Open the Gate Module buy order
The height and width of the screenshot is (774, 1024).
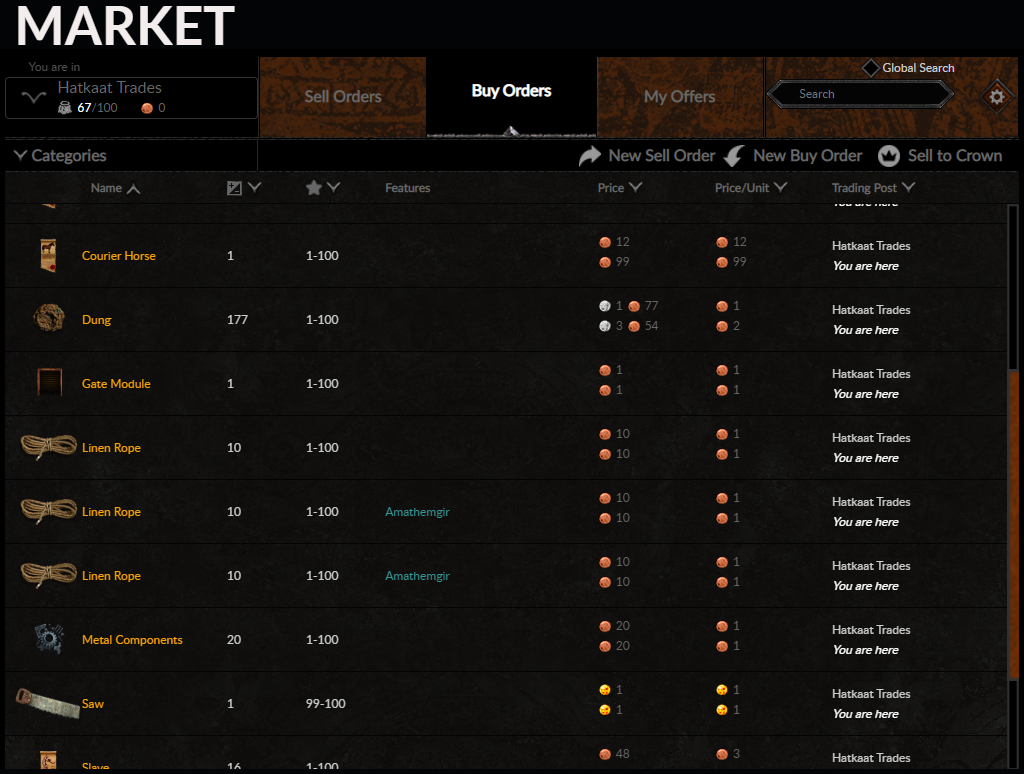click(506, 383)
